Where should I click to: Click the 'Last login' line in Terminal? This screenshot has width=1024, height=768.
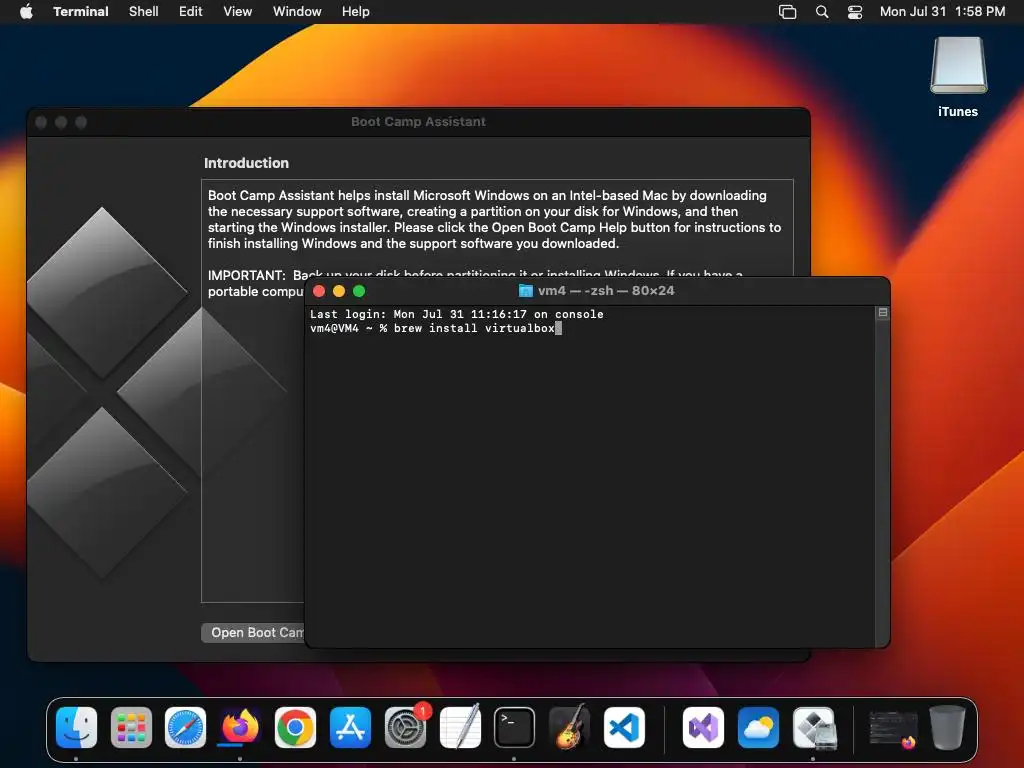point(456,314)
